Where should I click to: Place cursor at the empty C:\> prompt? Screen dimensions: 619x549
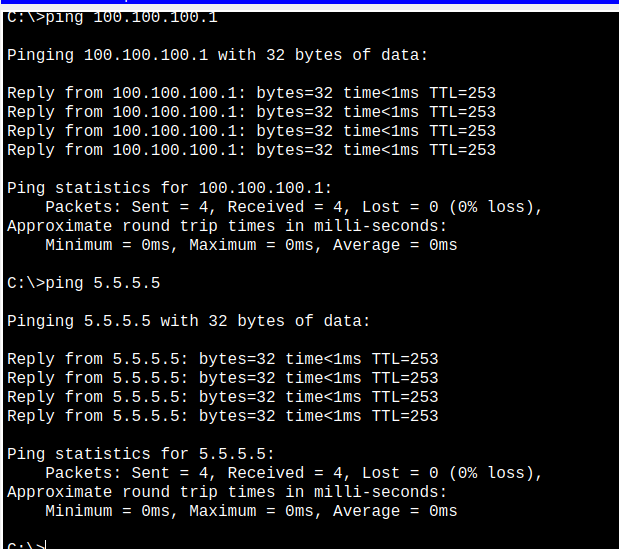27,545
